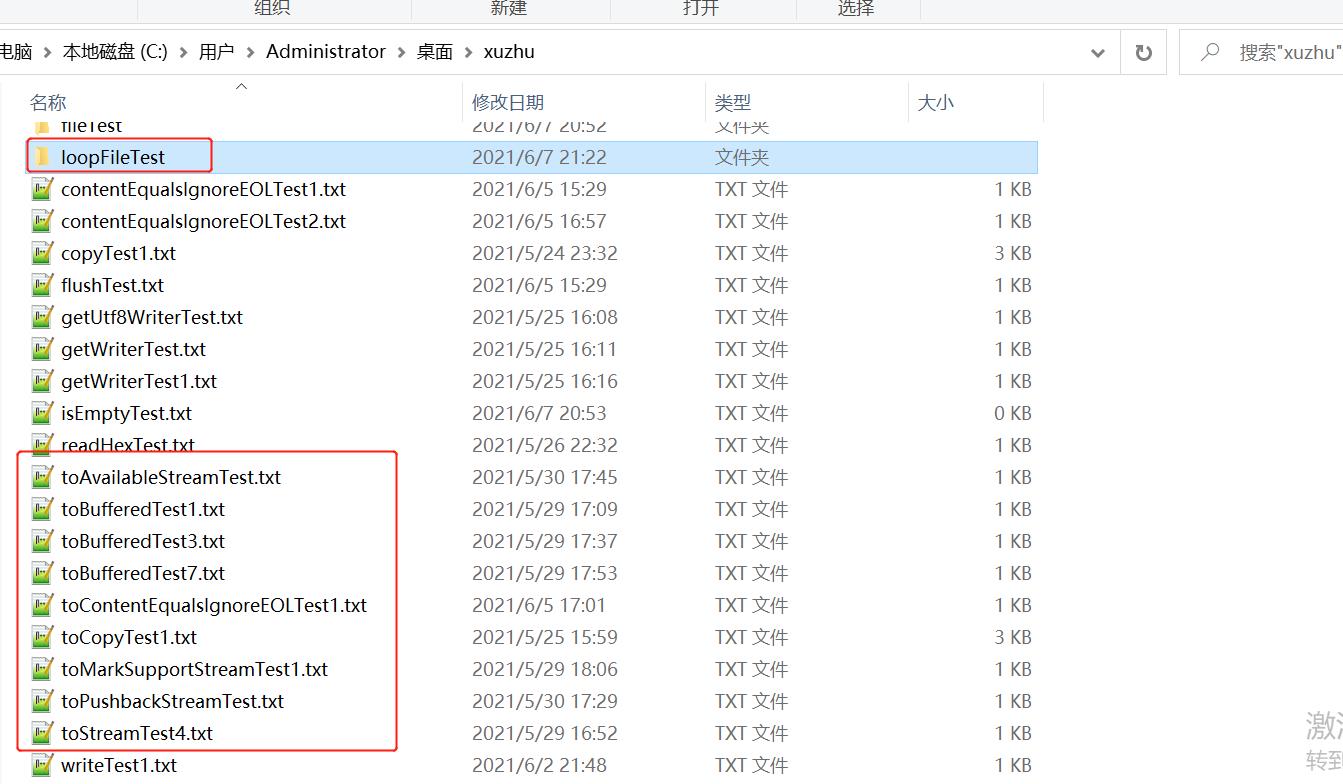The height and width of the screenshot is (784, 1343).
Task: Expand chevron after 用户 breadcrumb
Action: click(x=250, y=52)
